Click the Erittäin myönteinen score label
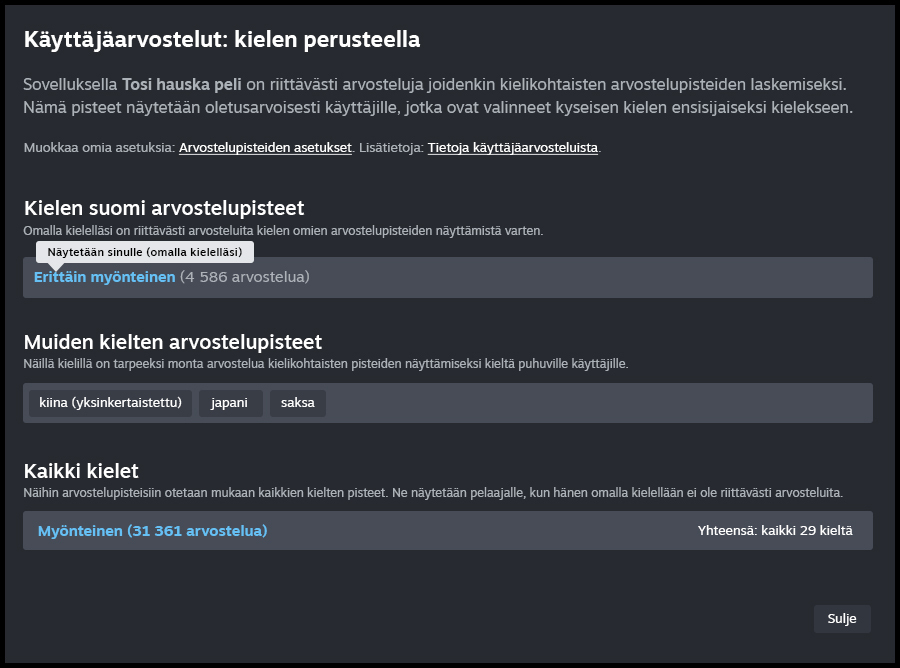 pyautogui.click(x=105, y=277)
